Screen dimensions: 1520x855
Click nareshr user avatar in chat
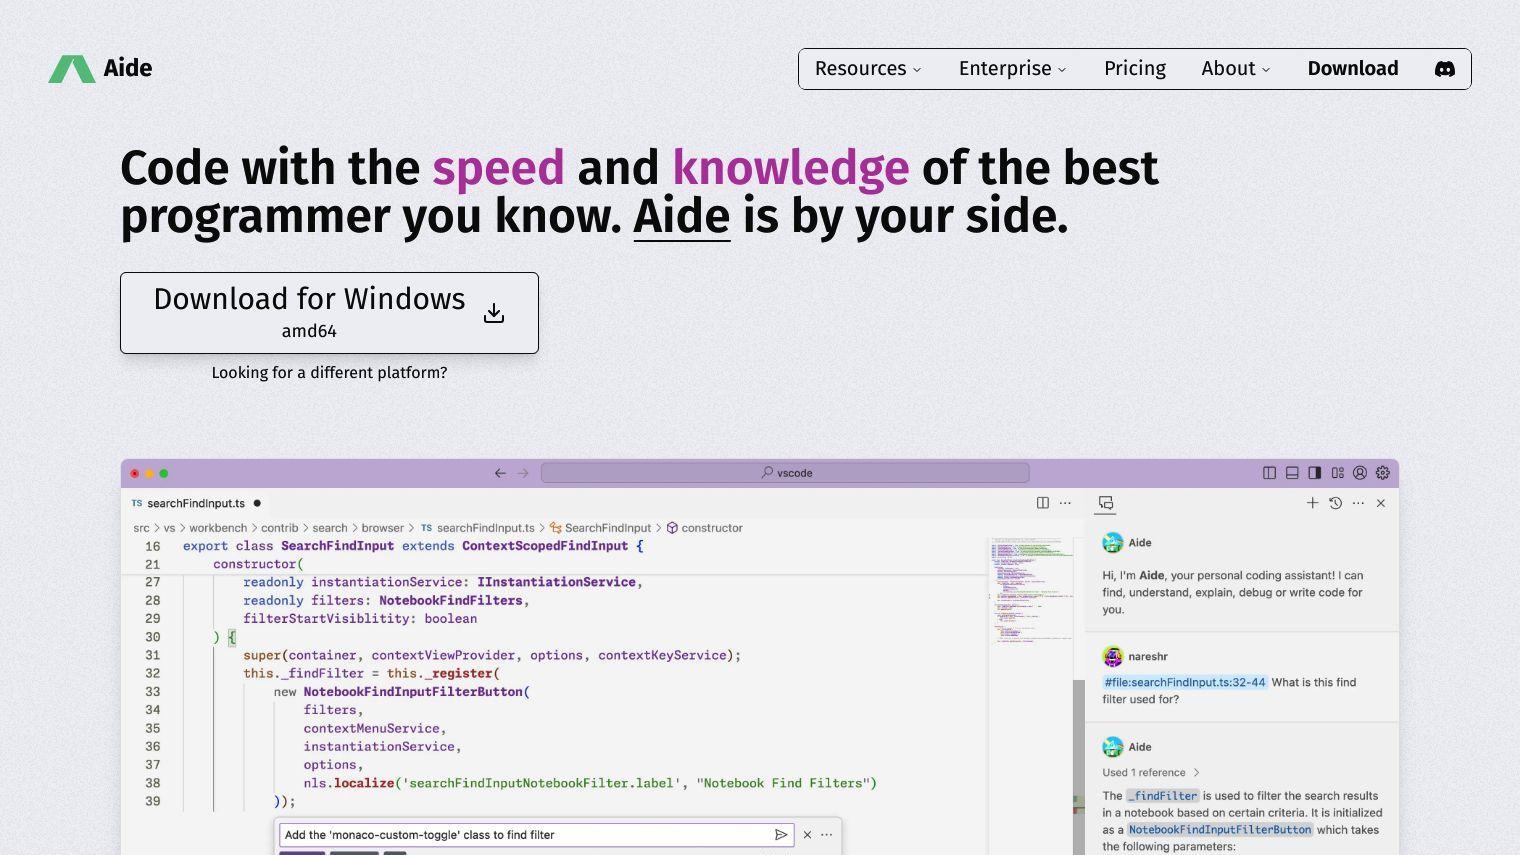click(x=1112, y=657)
